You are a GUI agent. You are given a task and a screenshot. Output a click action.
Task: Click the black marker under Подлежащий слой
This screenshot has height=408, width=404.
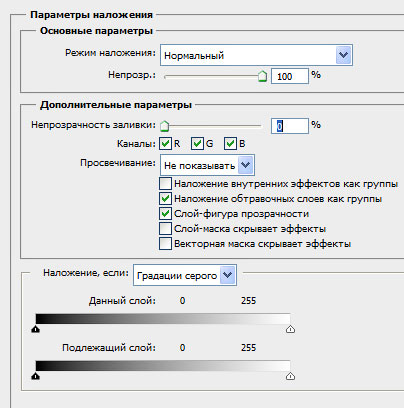click(x=36, y=376)
